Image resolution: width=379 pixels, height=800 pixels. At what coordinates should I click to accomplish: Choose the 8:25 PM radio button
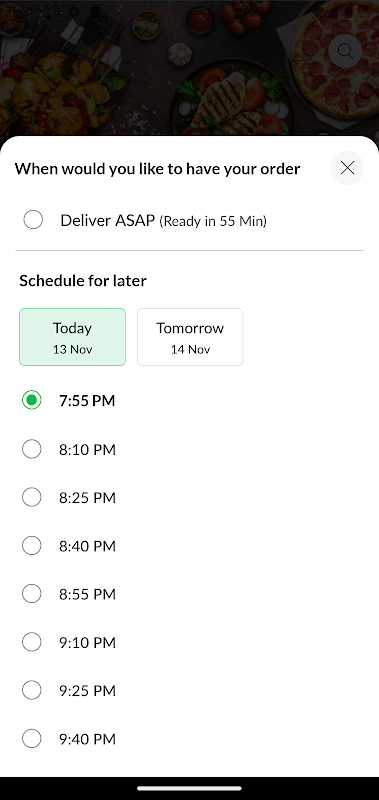(32, 497)
